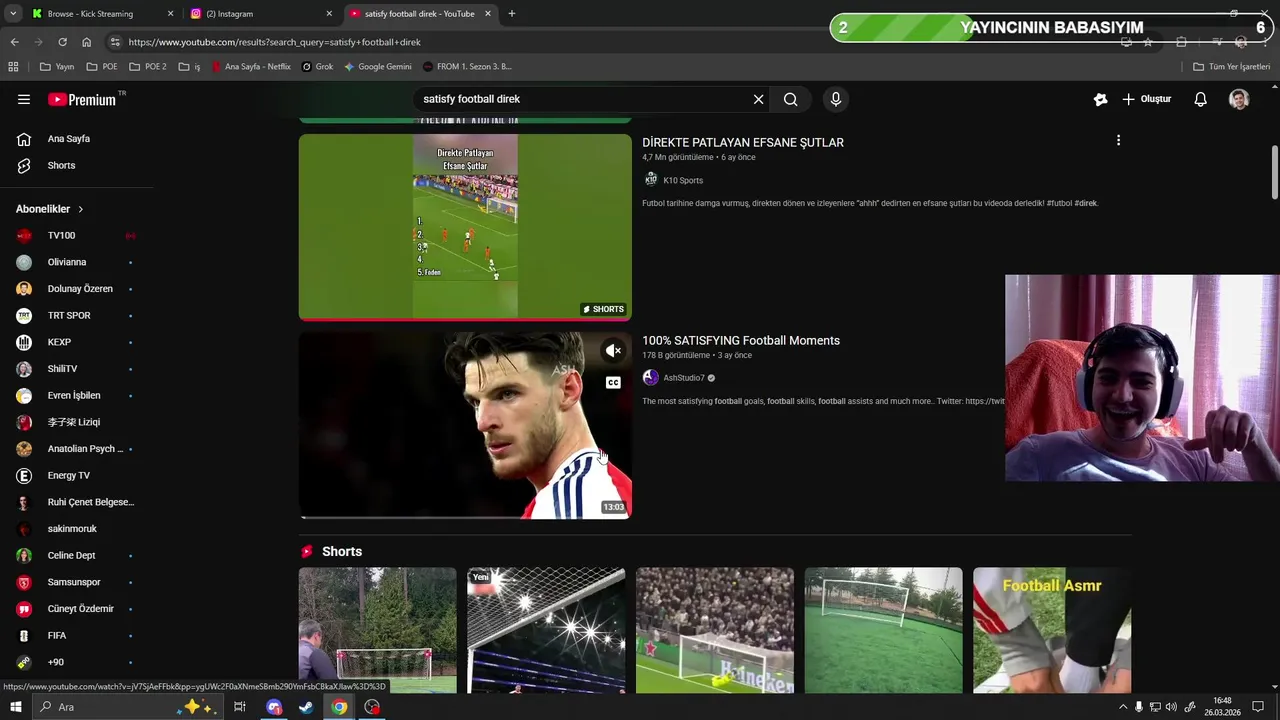Viewport: 1280px width, 720px height.
Task: Open the browser home page button
Action: point(86,42)
